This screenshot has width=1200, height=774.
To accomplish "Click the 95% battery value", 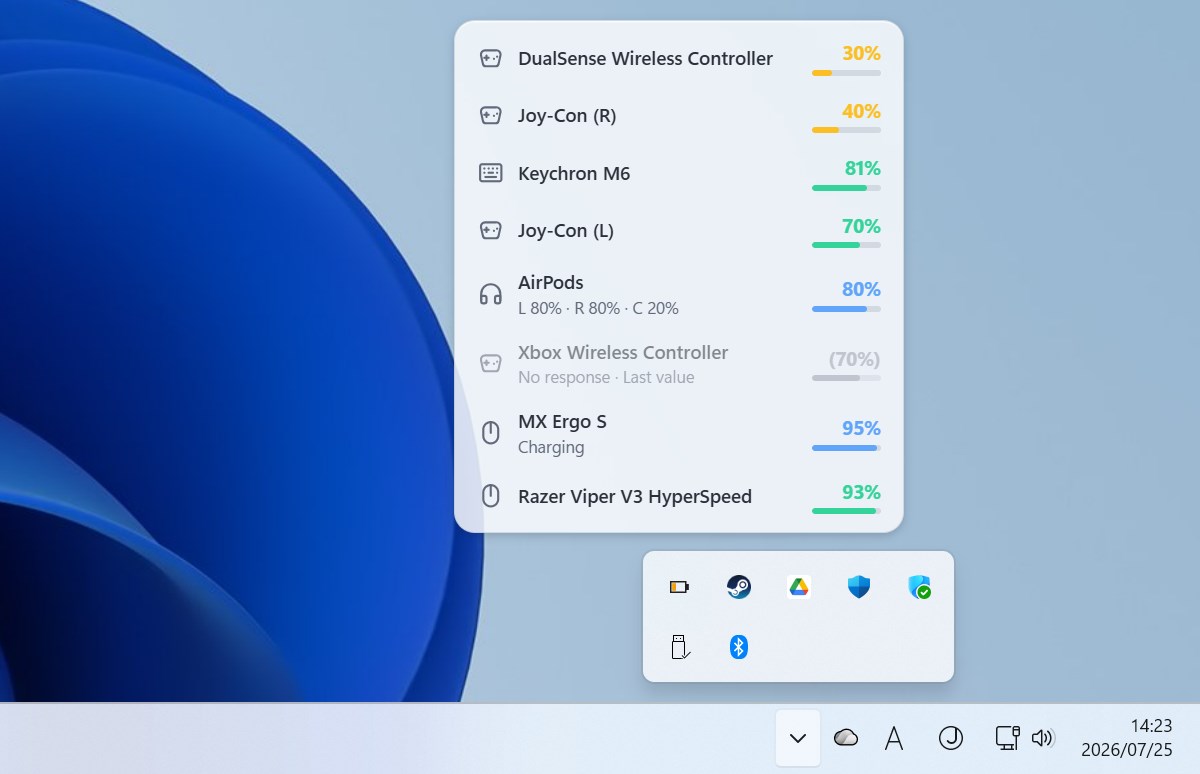I will (861, 428).
